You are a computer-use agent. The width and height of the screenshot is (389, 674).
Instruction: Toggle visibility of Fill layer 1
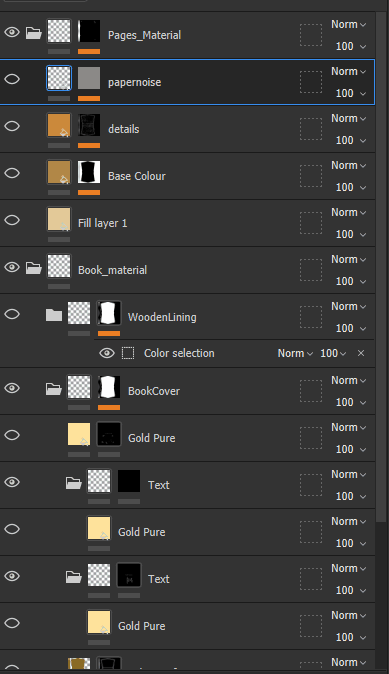(x=12, y=220)
